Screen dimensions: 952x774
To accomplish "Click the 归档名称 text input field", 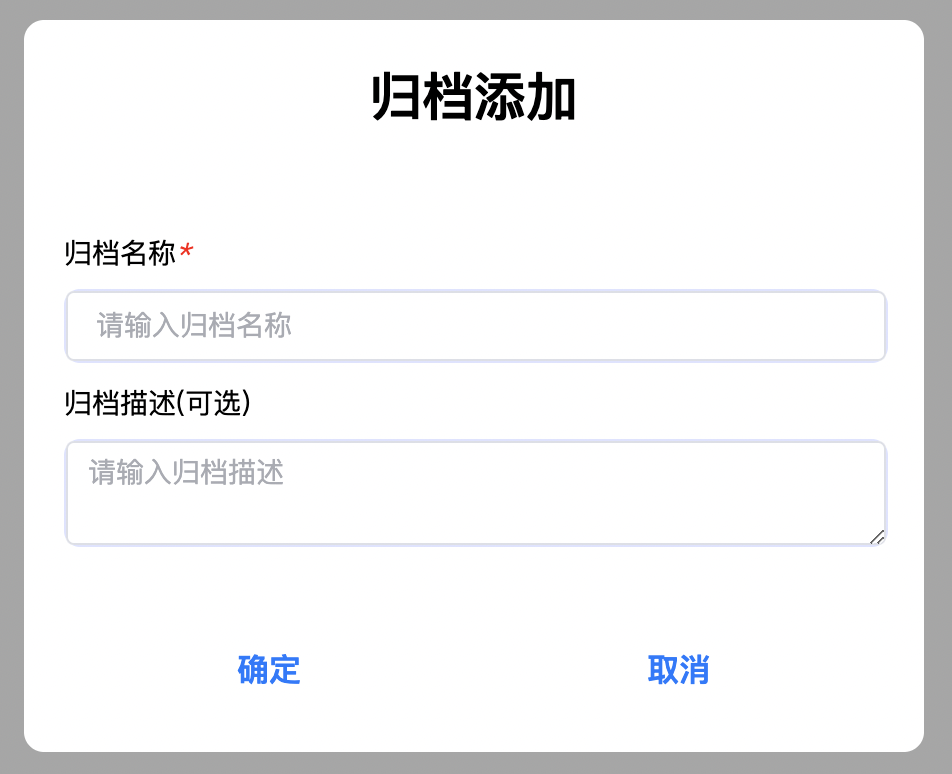I will click(475, 326).
